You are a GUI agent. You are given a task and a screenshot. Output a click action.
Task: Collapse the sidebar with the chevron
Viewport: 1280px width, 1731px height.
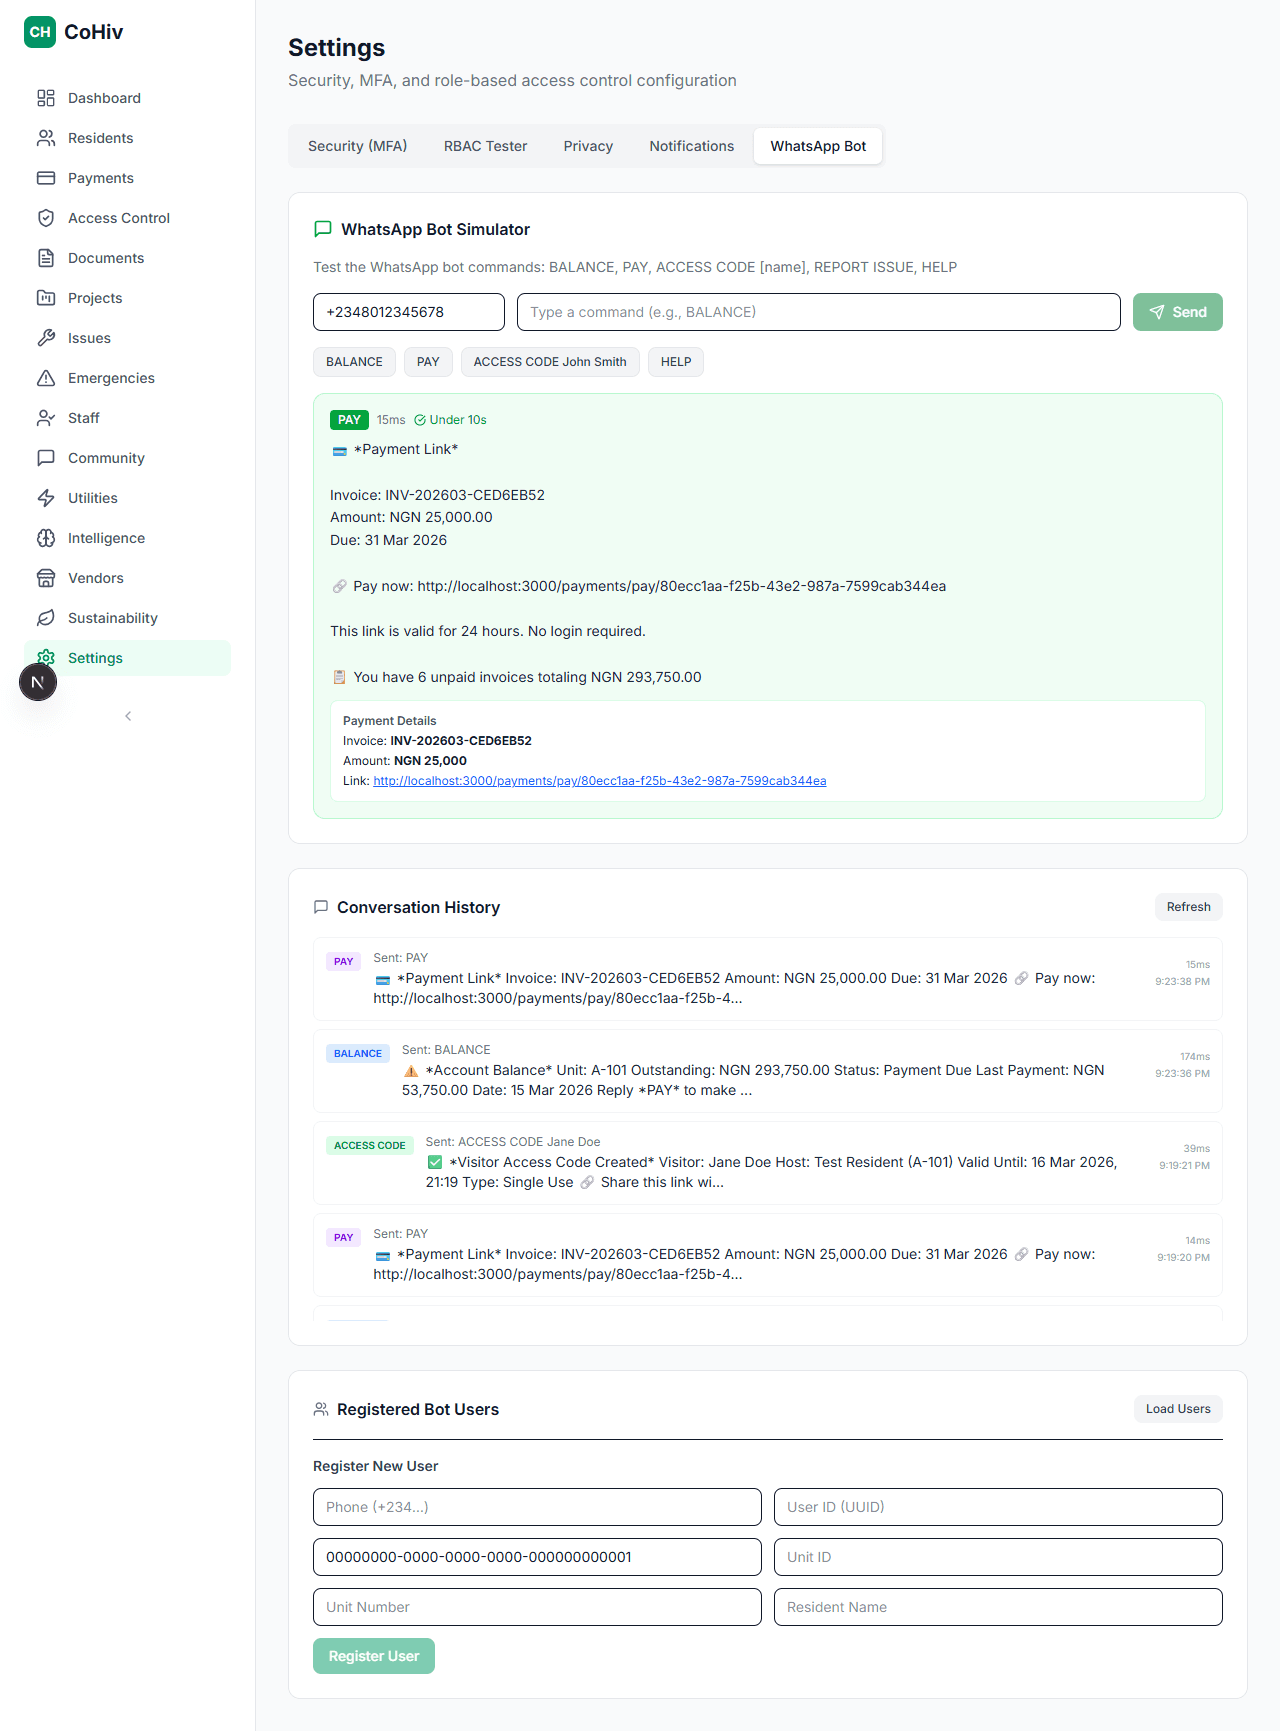[x=128, y=716]
